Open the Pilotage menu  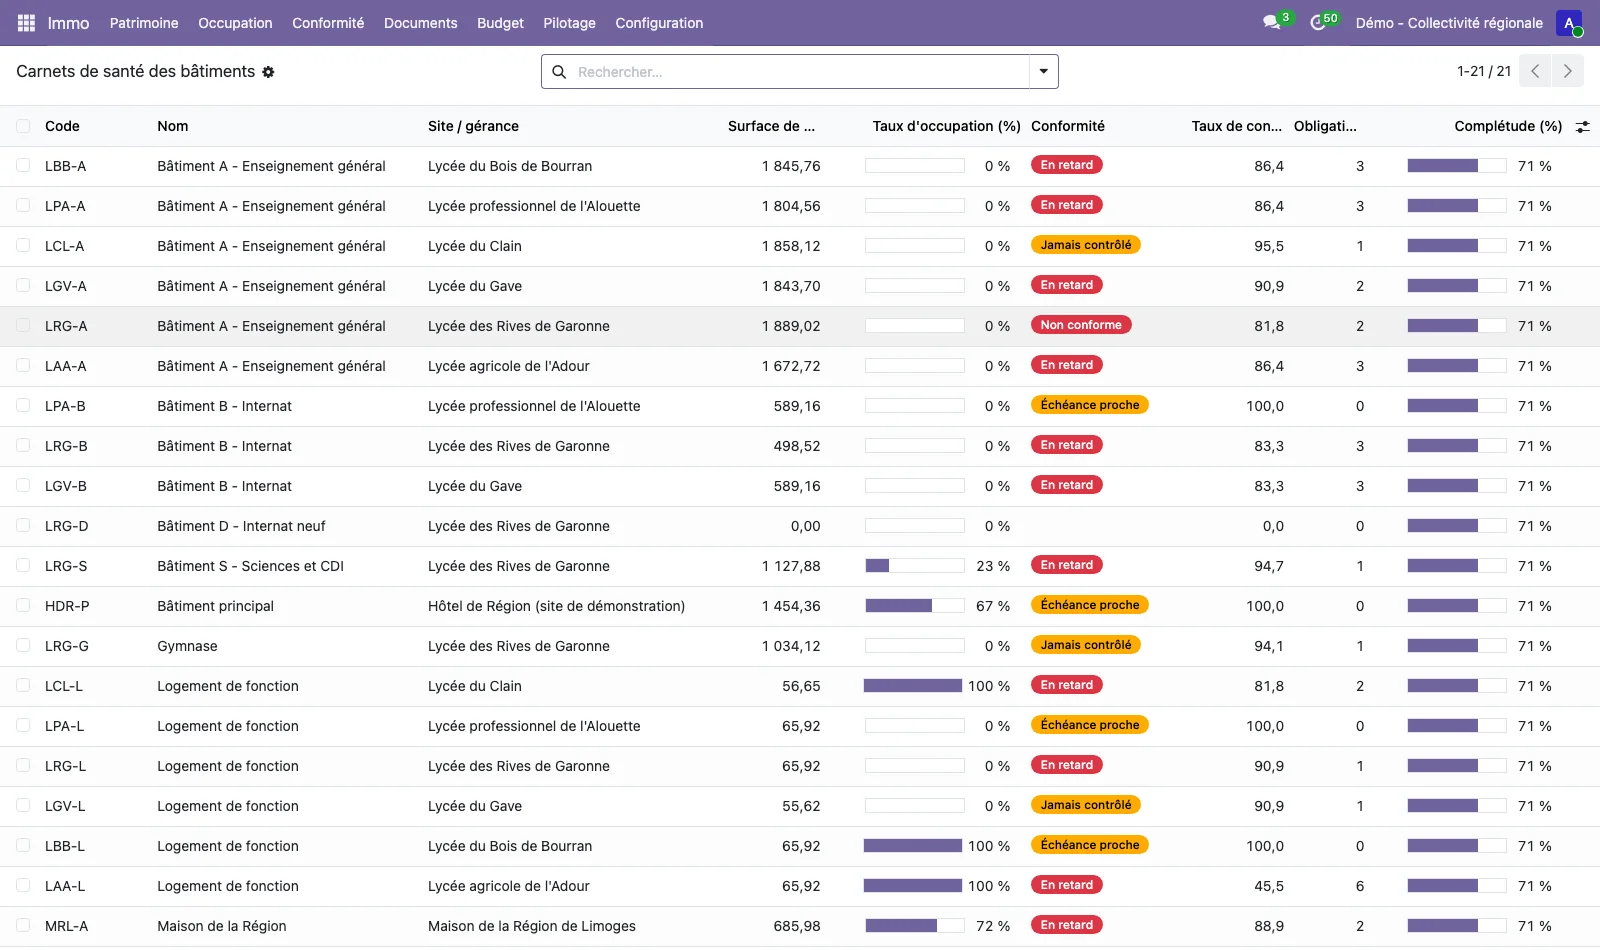click(x=569, y=23)
